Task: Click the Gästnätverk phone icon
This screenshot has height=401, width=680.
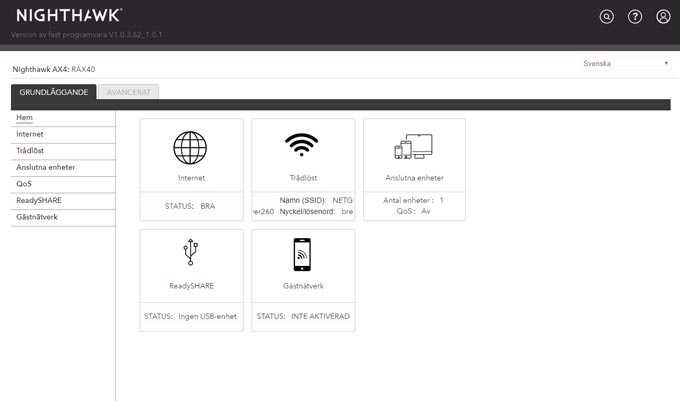Action: coord(302,254)
